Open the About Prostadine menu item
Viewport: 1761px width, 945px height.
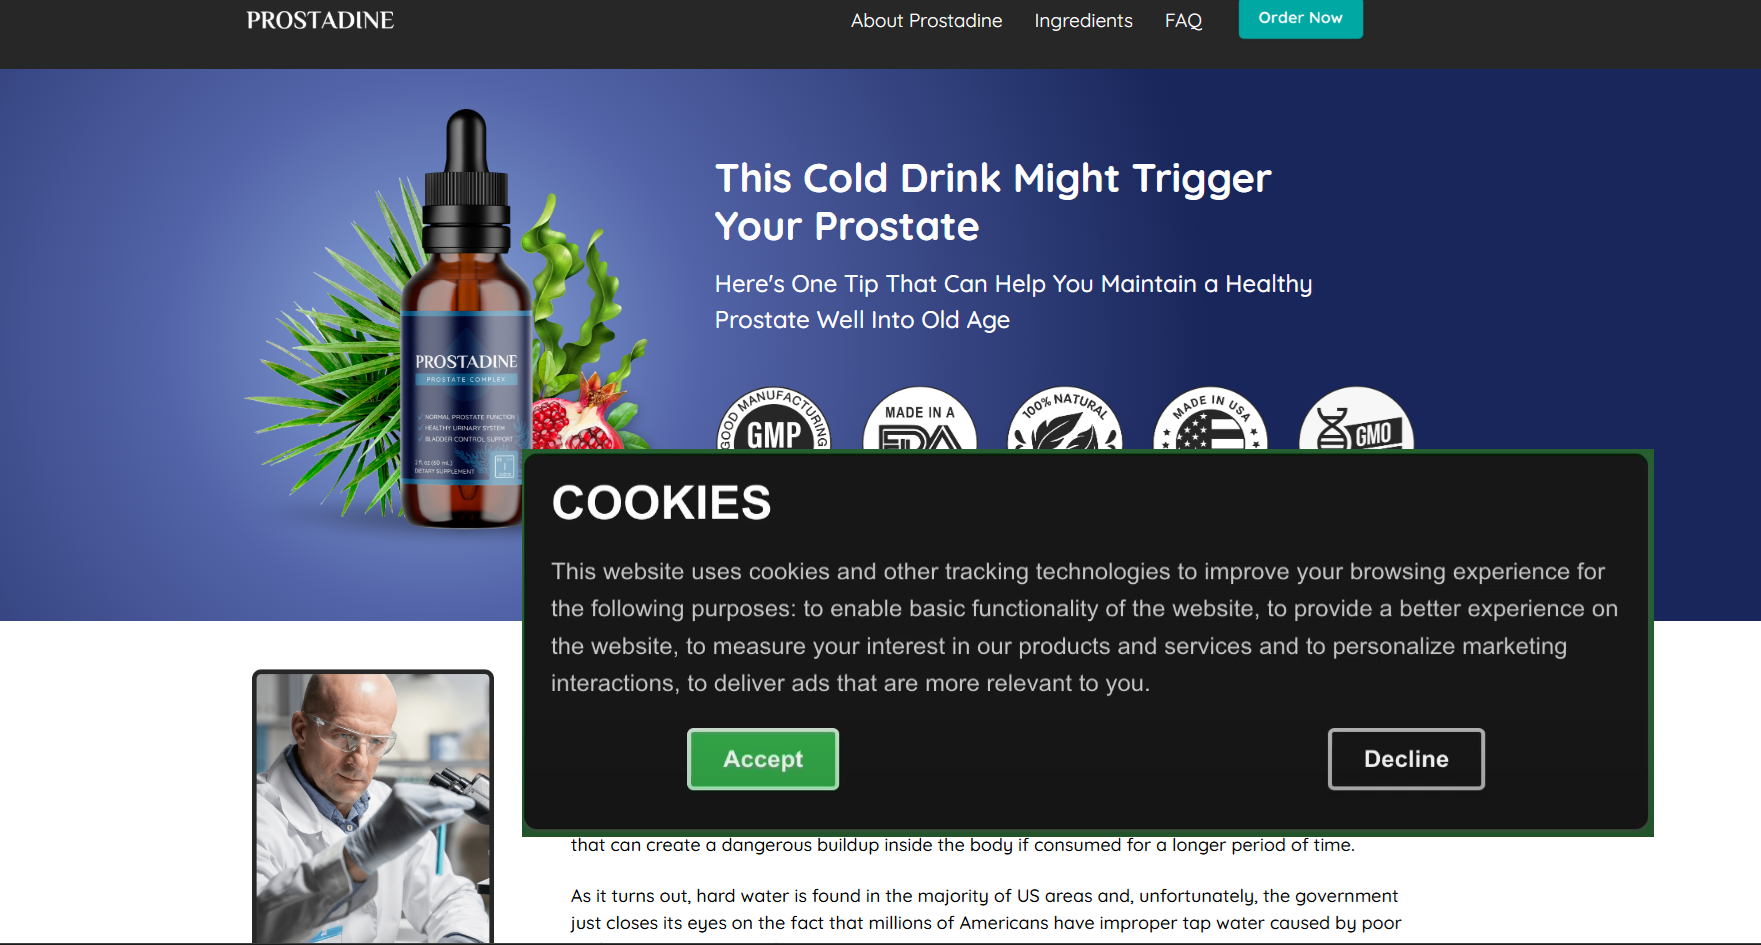[x=926, y=20]
